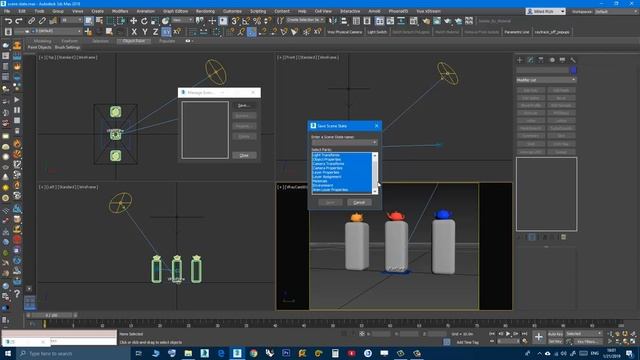Click Cancel in Save Scene State dialog

[x=359, y=202]
